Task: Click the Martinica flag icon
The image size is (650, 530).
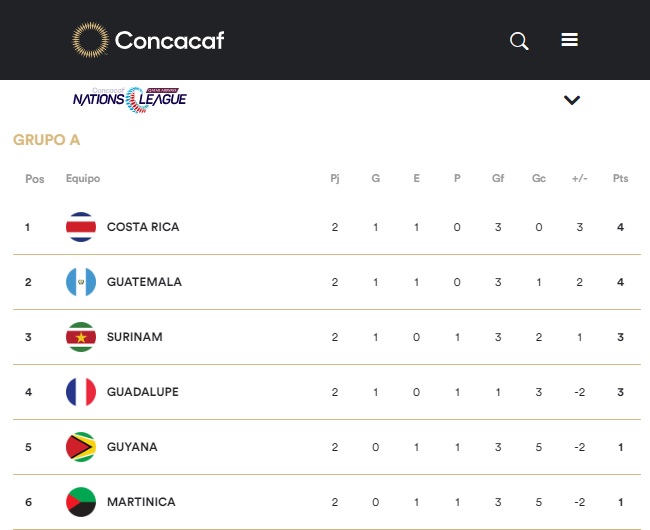Action: click(81, 502)
